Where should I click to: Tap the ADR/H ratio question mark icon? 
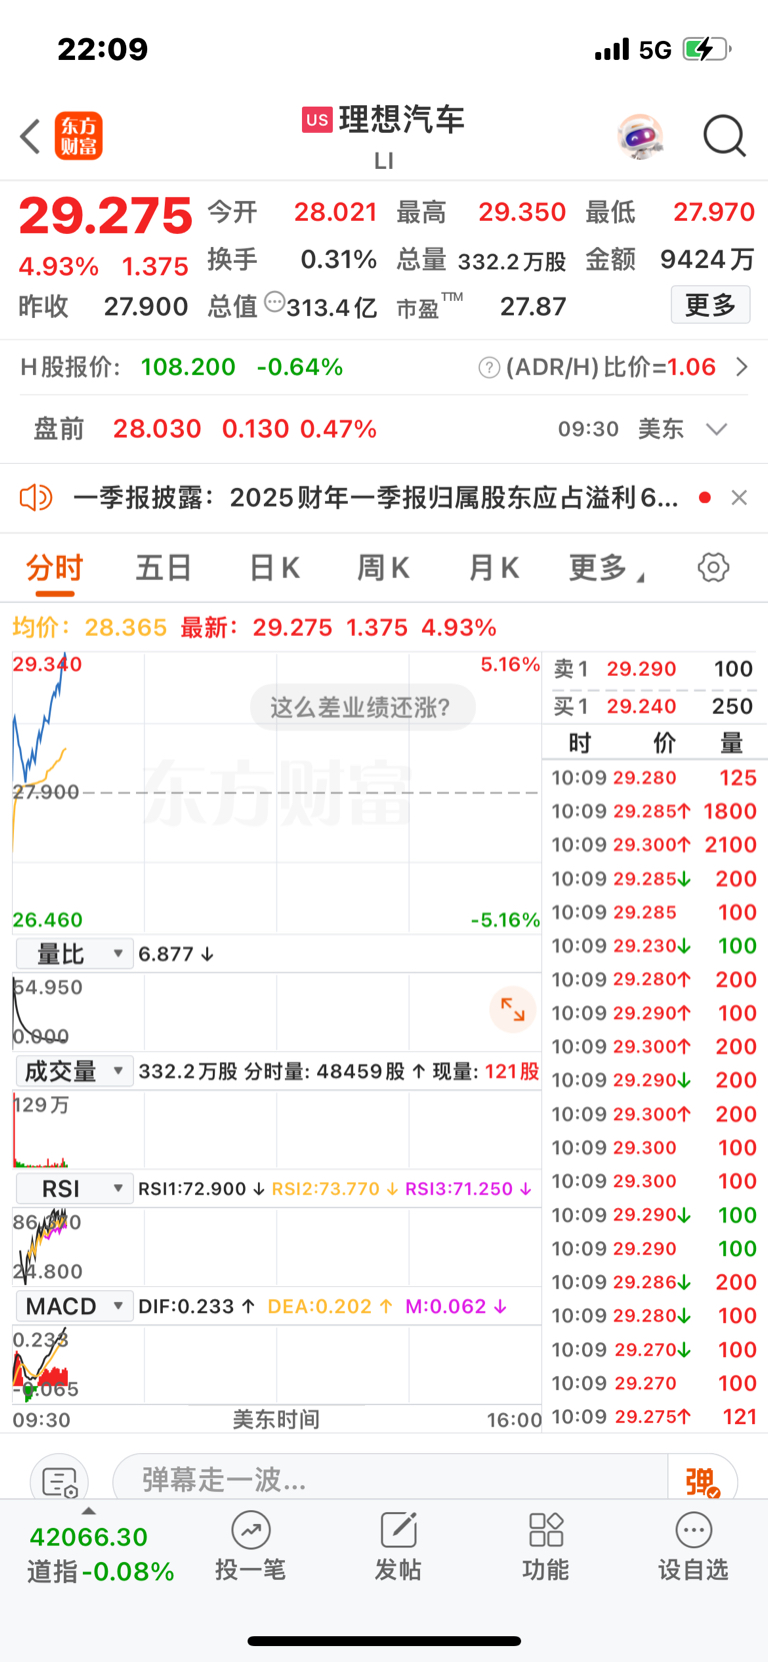click(489, 368)
